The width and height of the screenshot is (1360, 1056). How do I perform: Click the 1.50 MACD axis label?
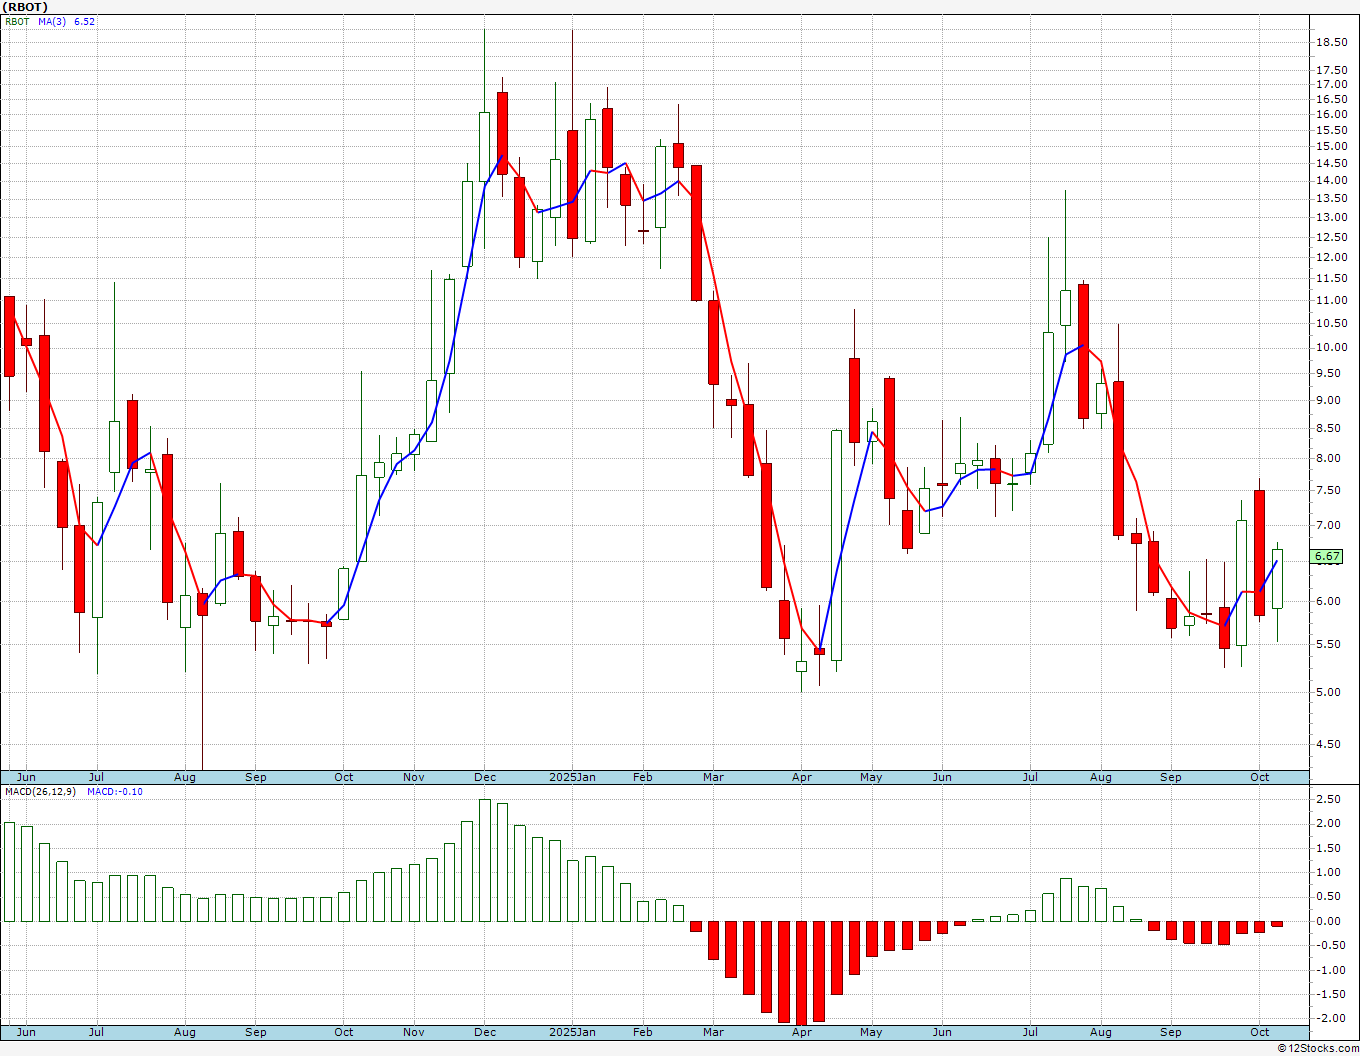(1330, 848)
